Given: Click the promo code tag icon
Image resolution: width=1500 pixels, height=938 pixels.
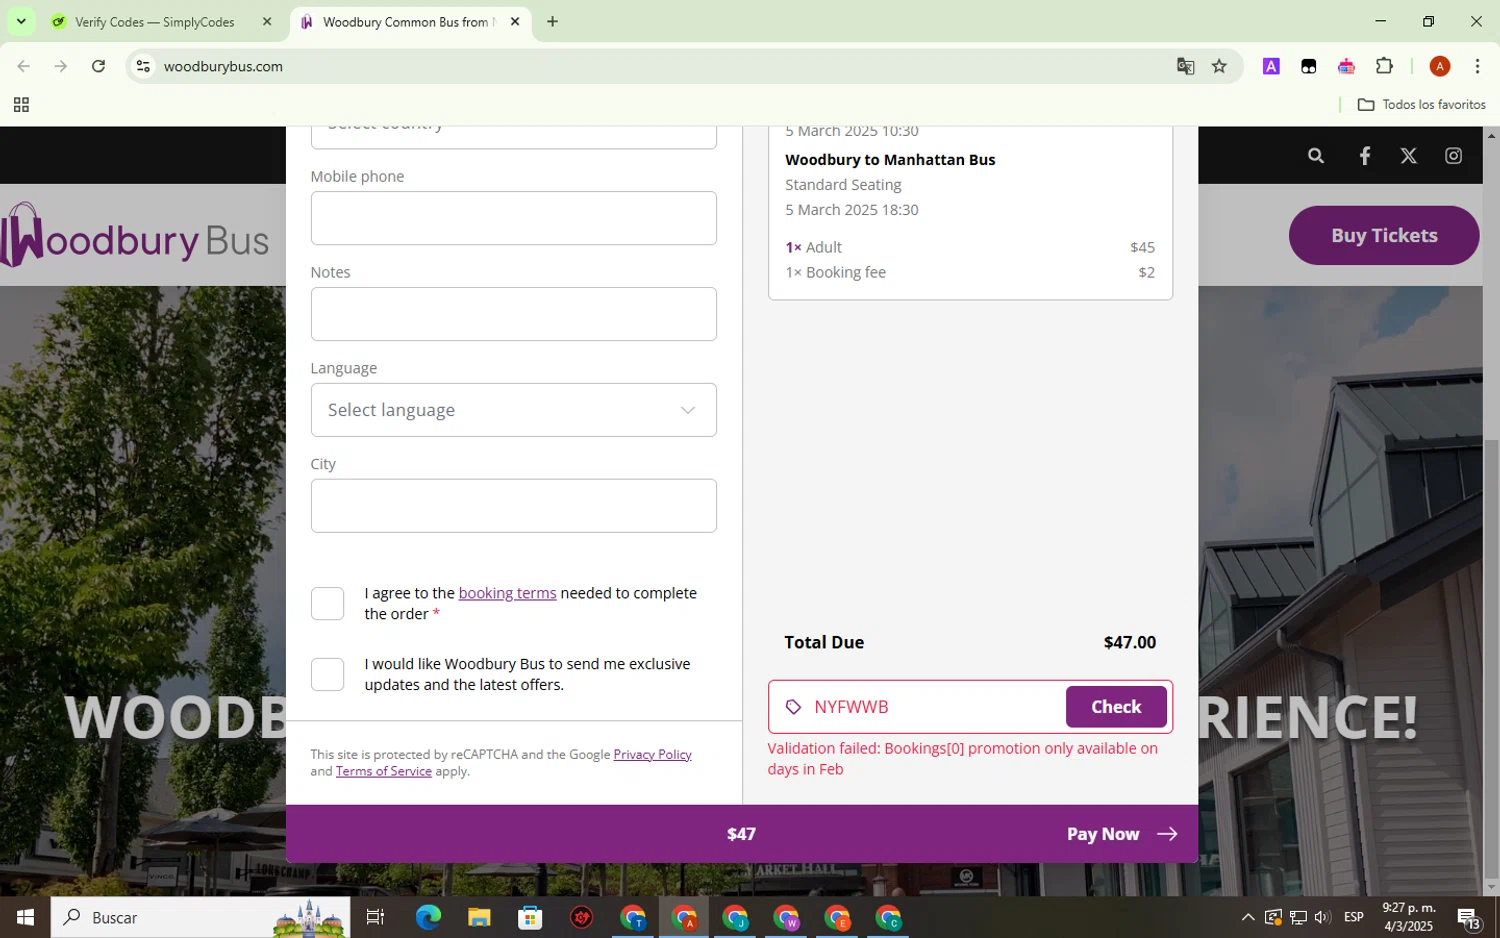Looking at the screenshot, I should pos(794,707).
